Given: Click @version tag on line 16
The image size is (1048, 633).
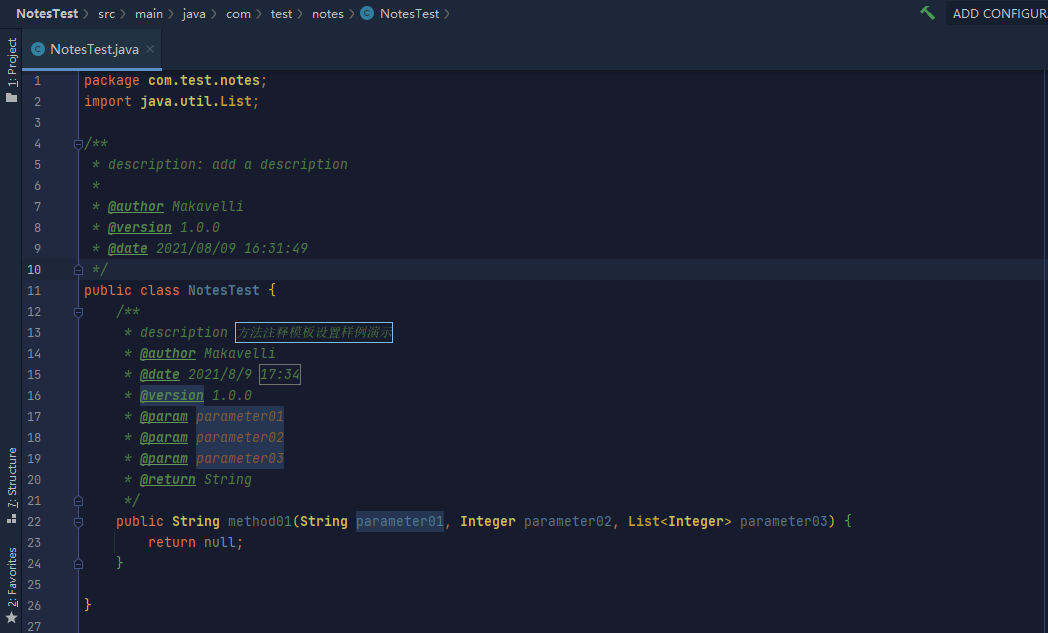Looking at the screenshot, I should [172, 396].
